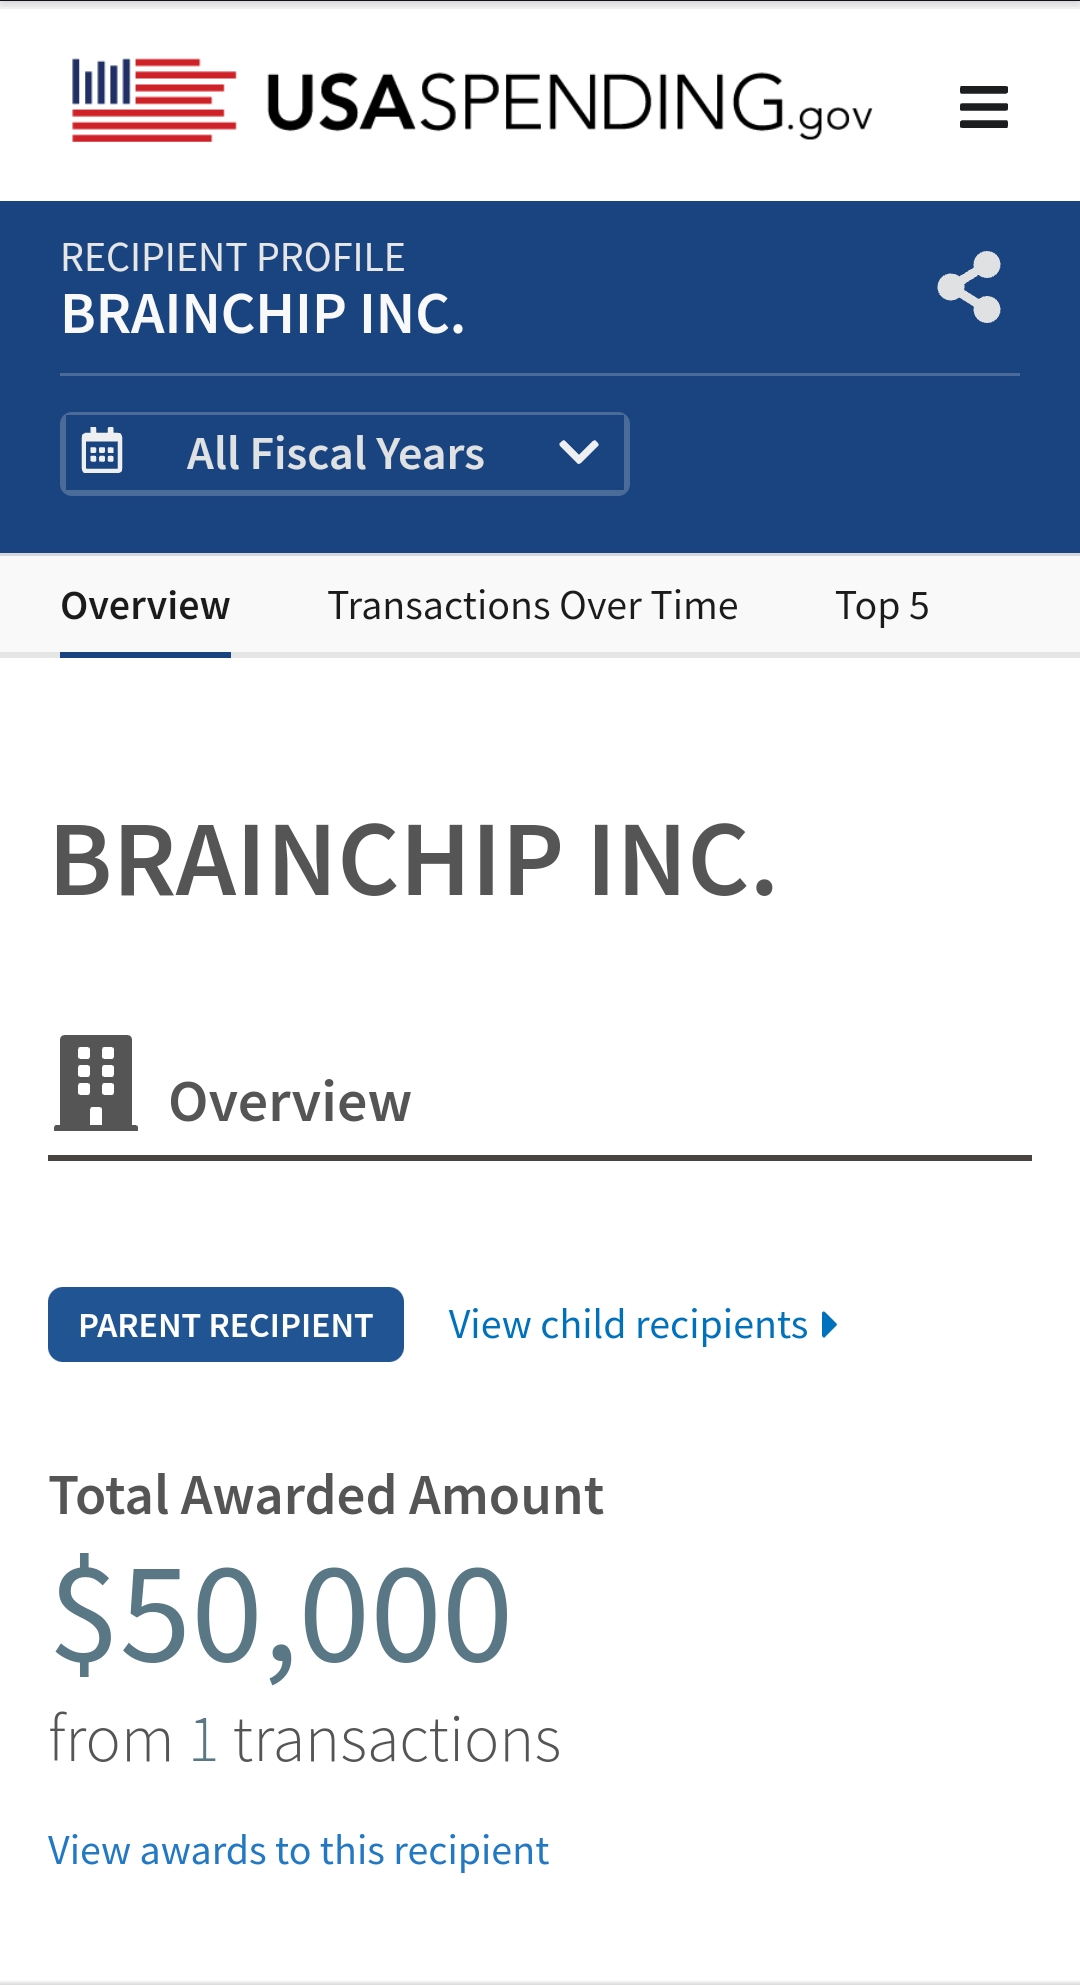This screenshot has width=1080, height=1985.
Task: Go to the Top 5 tab
Action: [882, 606]
